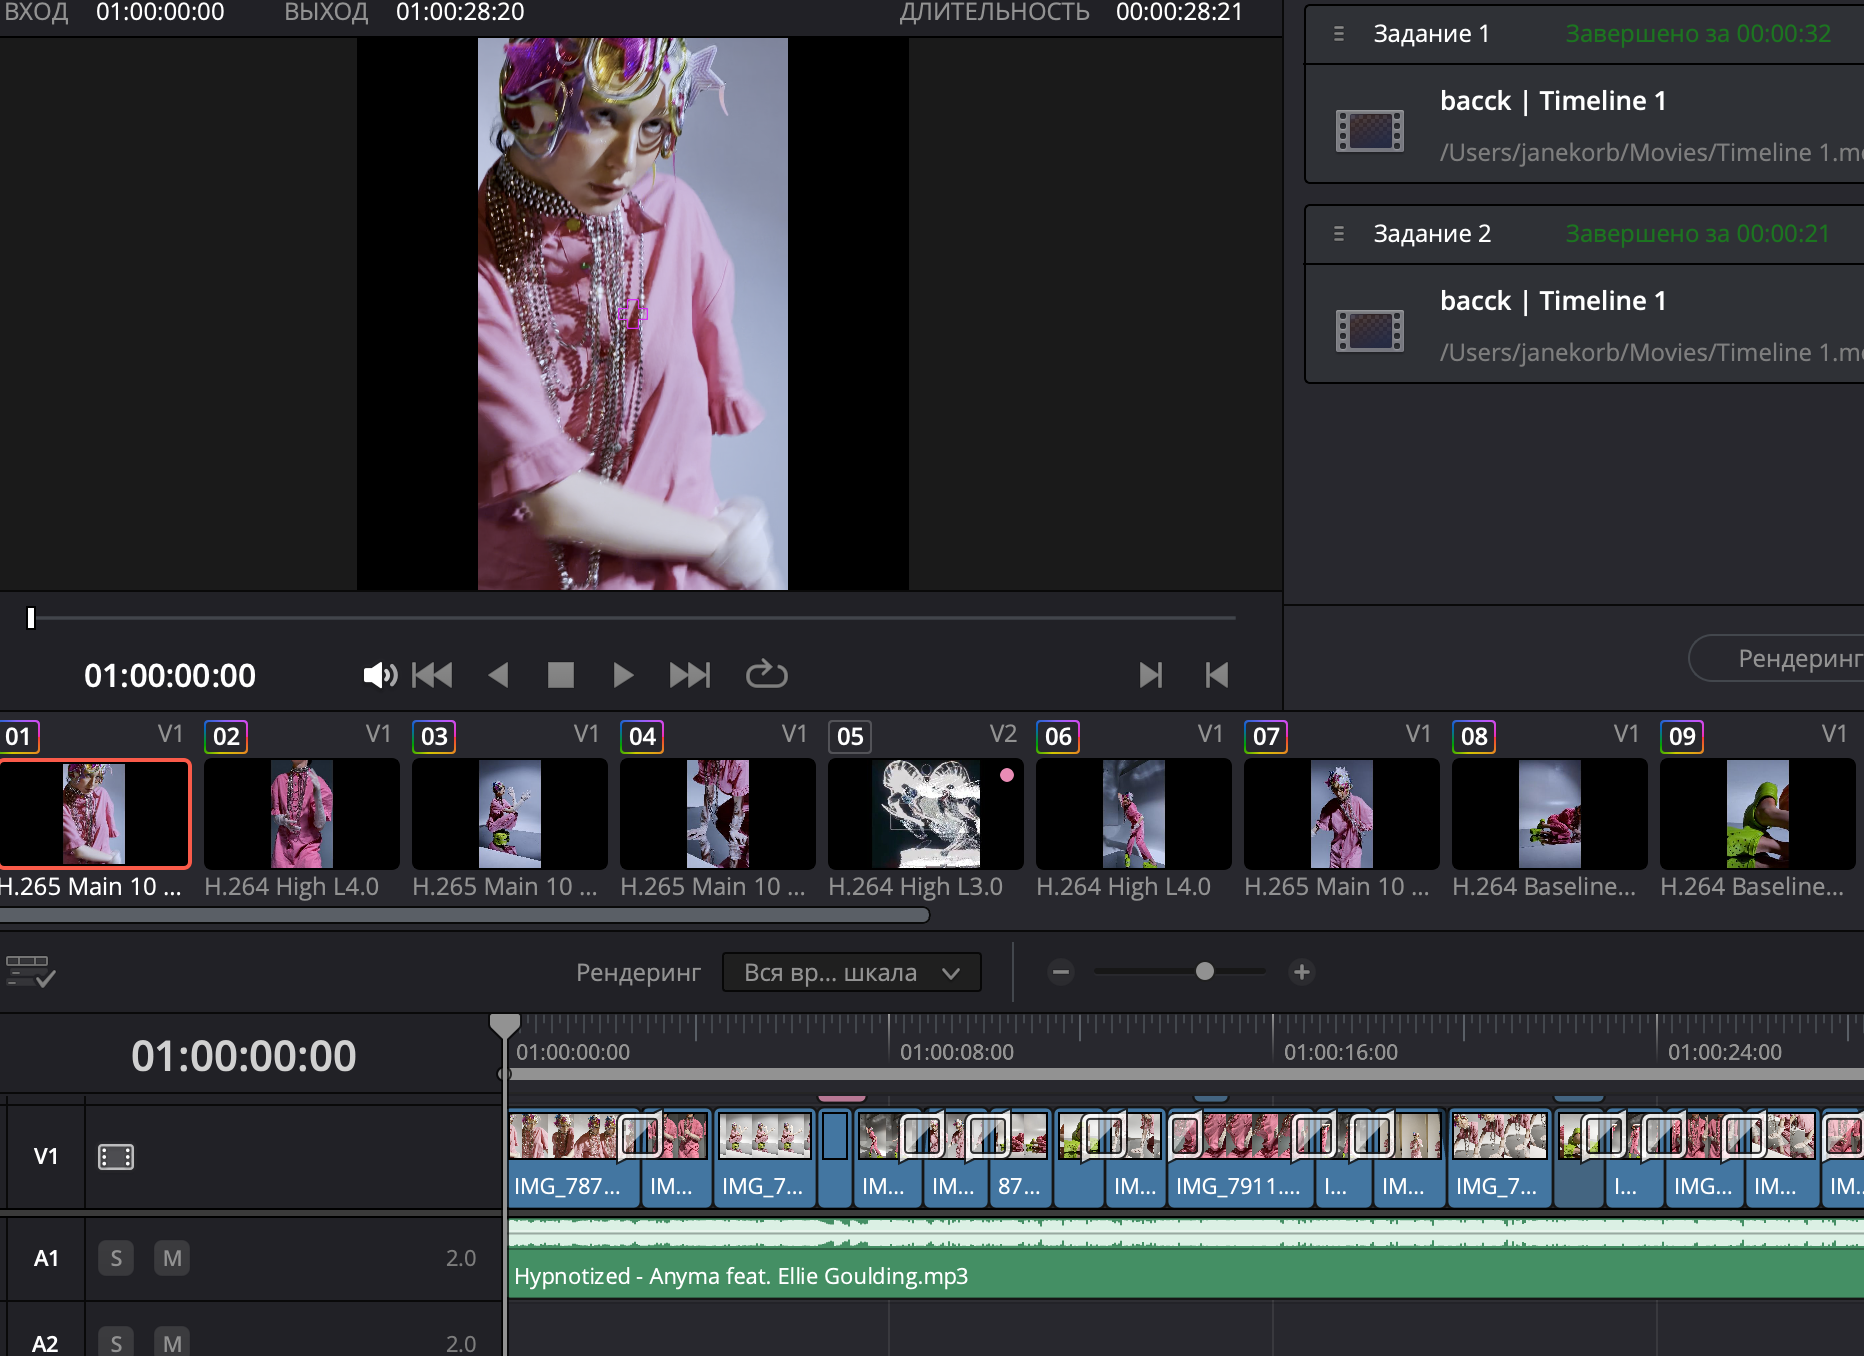Click the ДЛИТЕЛЬНОСТЬ value 00:00:28:21

click(1179, 12)
